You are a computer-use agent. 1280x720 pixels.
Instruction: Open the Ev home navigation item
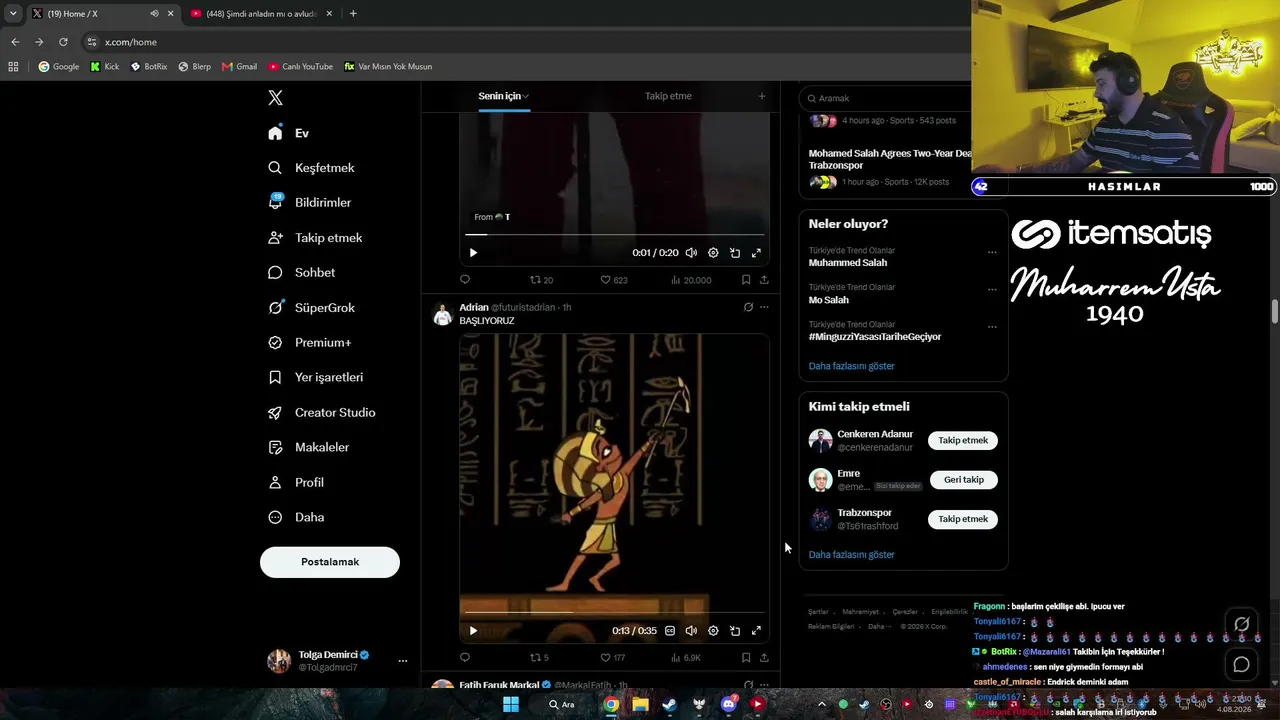coord(289,133)
